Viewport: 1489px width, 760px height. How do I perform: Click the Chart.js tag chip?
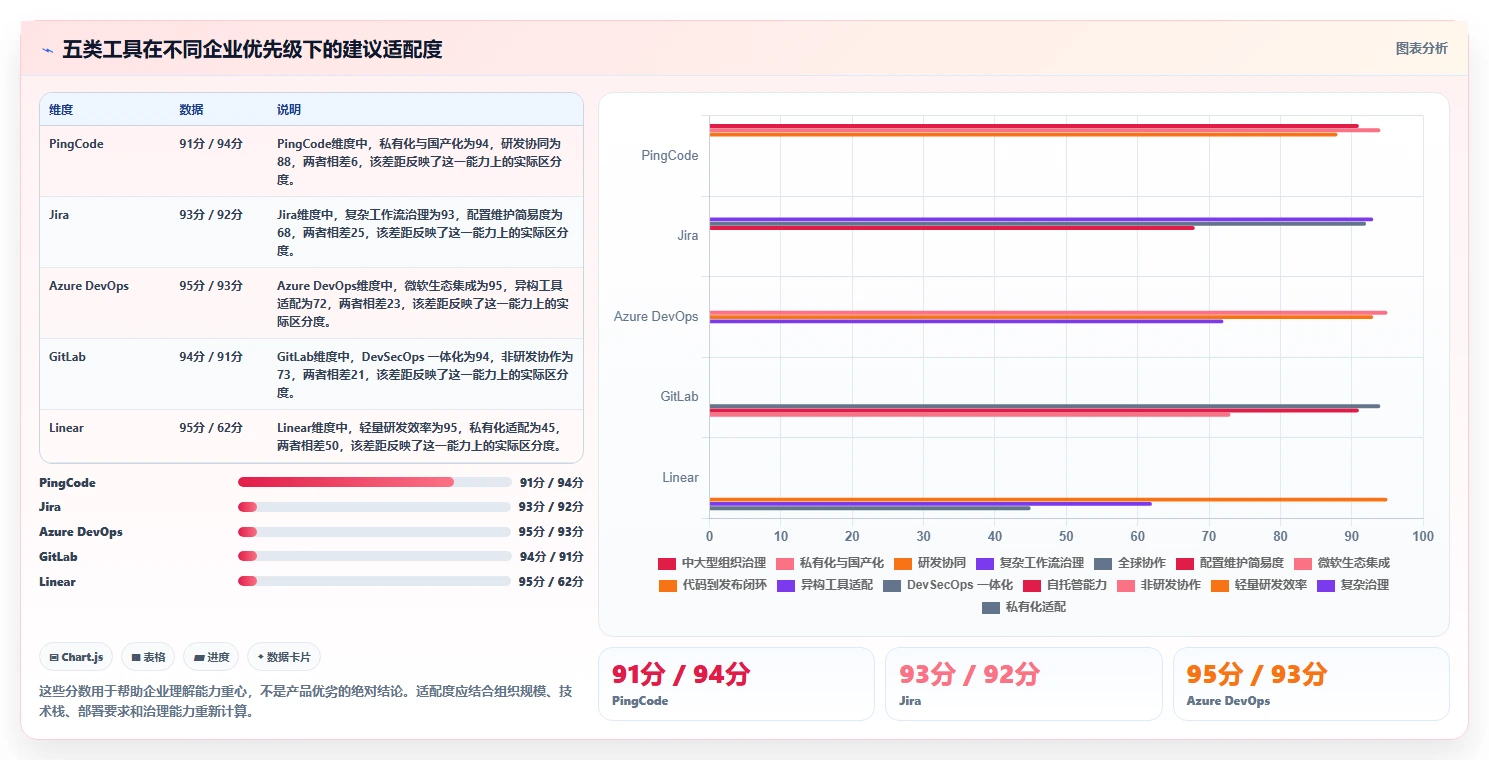pyautogui.click(x=76, y=657)
